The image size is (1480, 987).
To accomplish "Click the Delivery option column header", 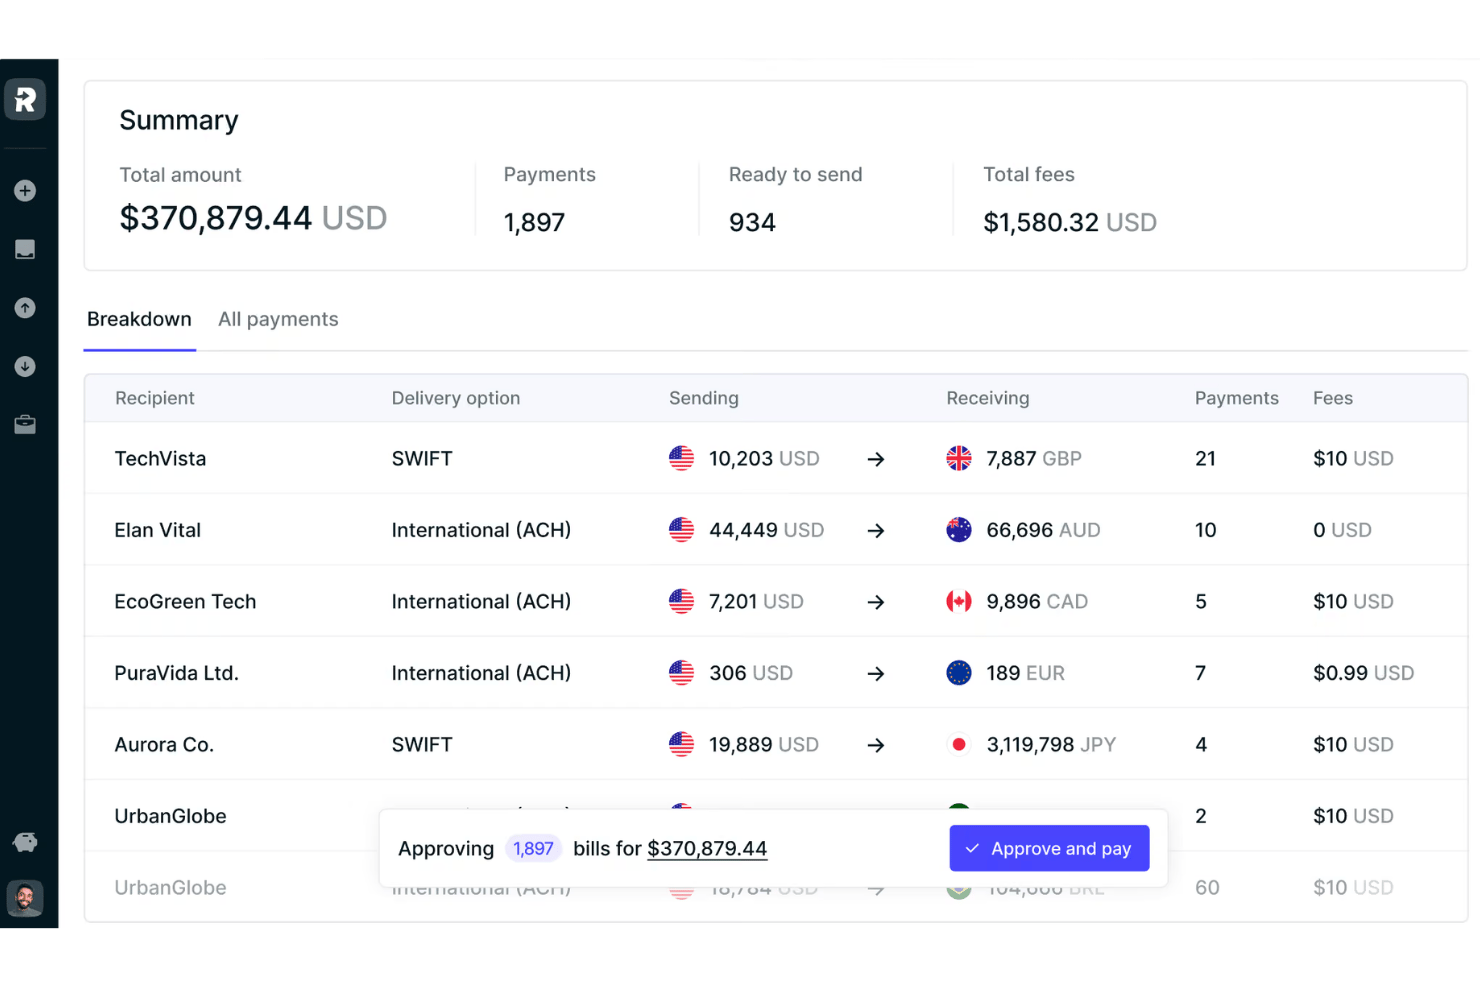I will tap(456, 398).
